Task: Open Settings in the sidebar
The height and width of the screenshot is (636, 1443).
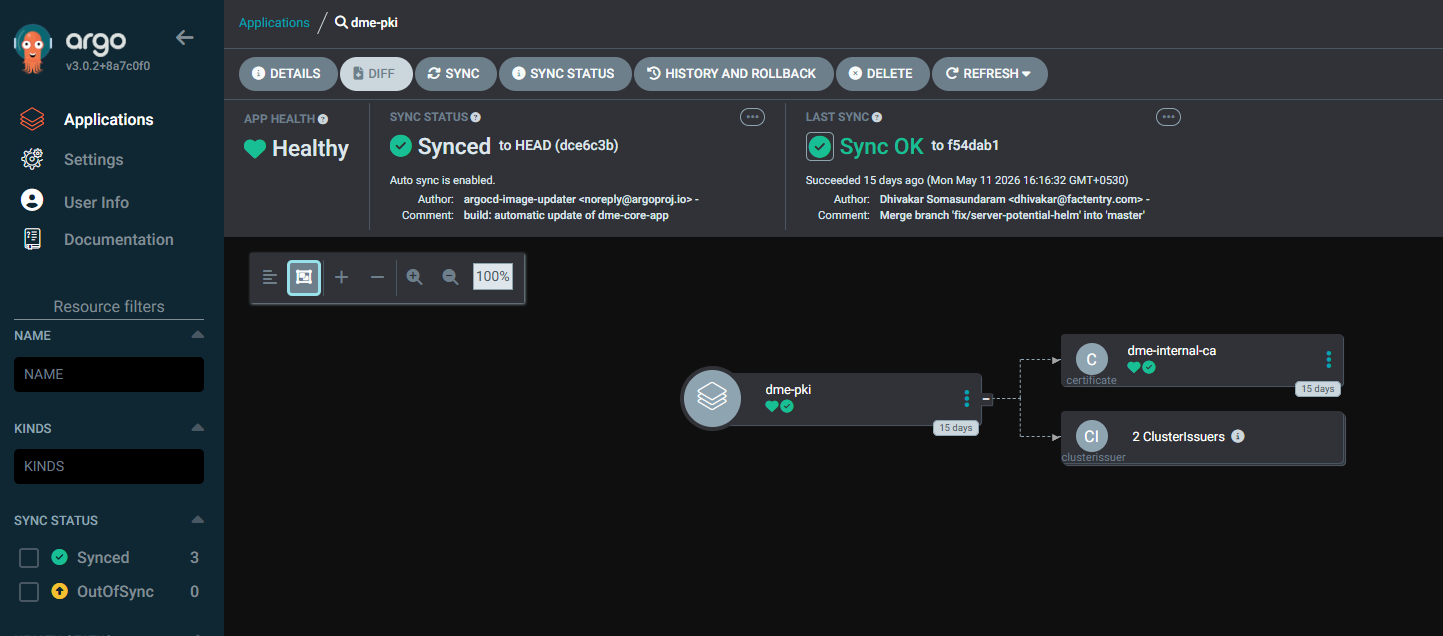Action: coord(93,160)
